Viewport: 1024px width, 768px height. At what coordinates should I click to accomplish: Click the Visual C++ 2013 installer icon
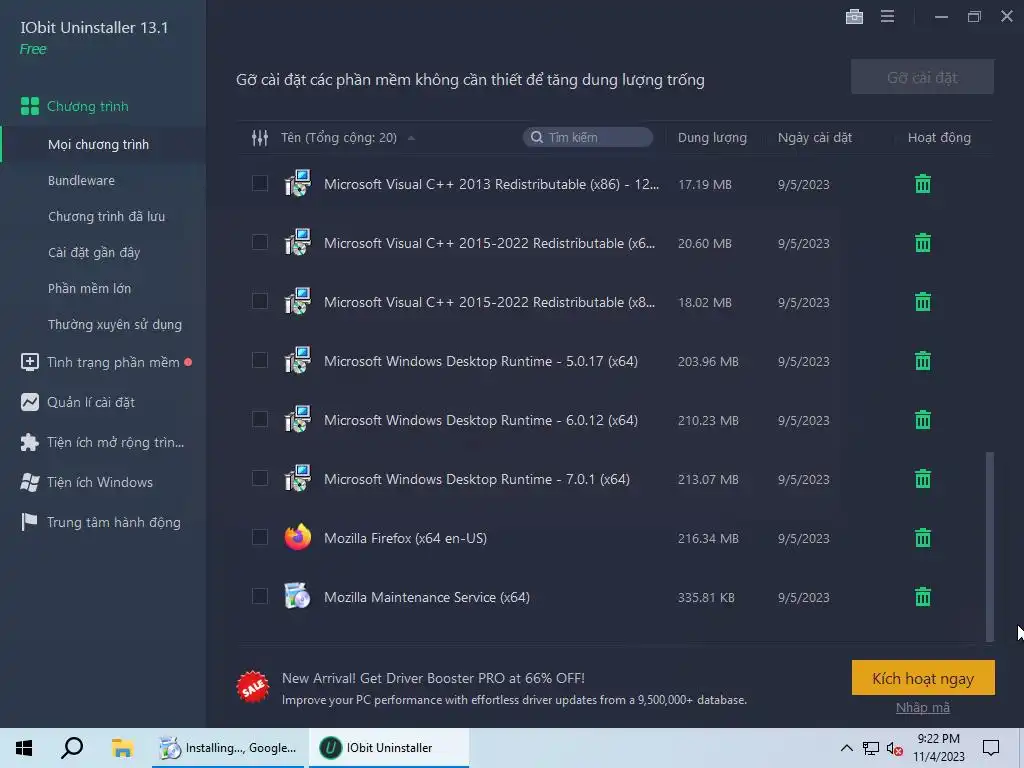coord(298,184)
